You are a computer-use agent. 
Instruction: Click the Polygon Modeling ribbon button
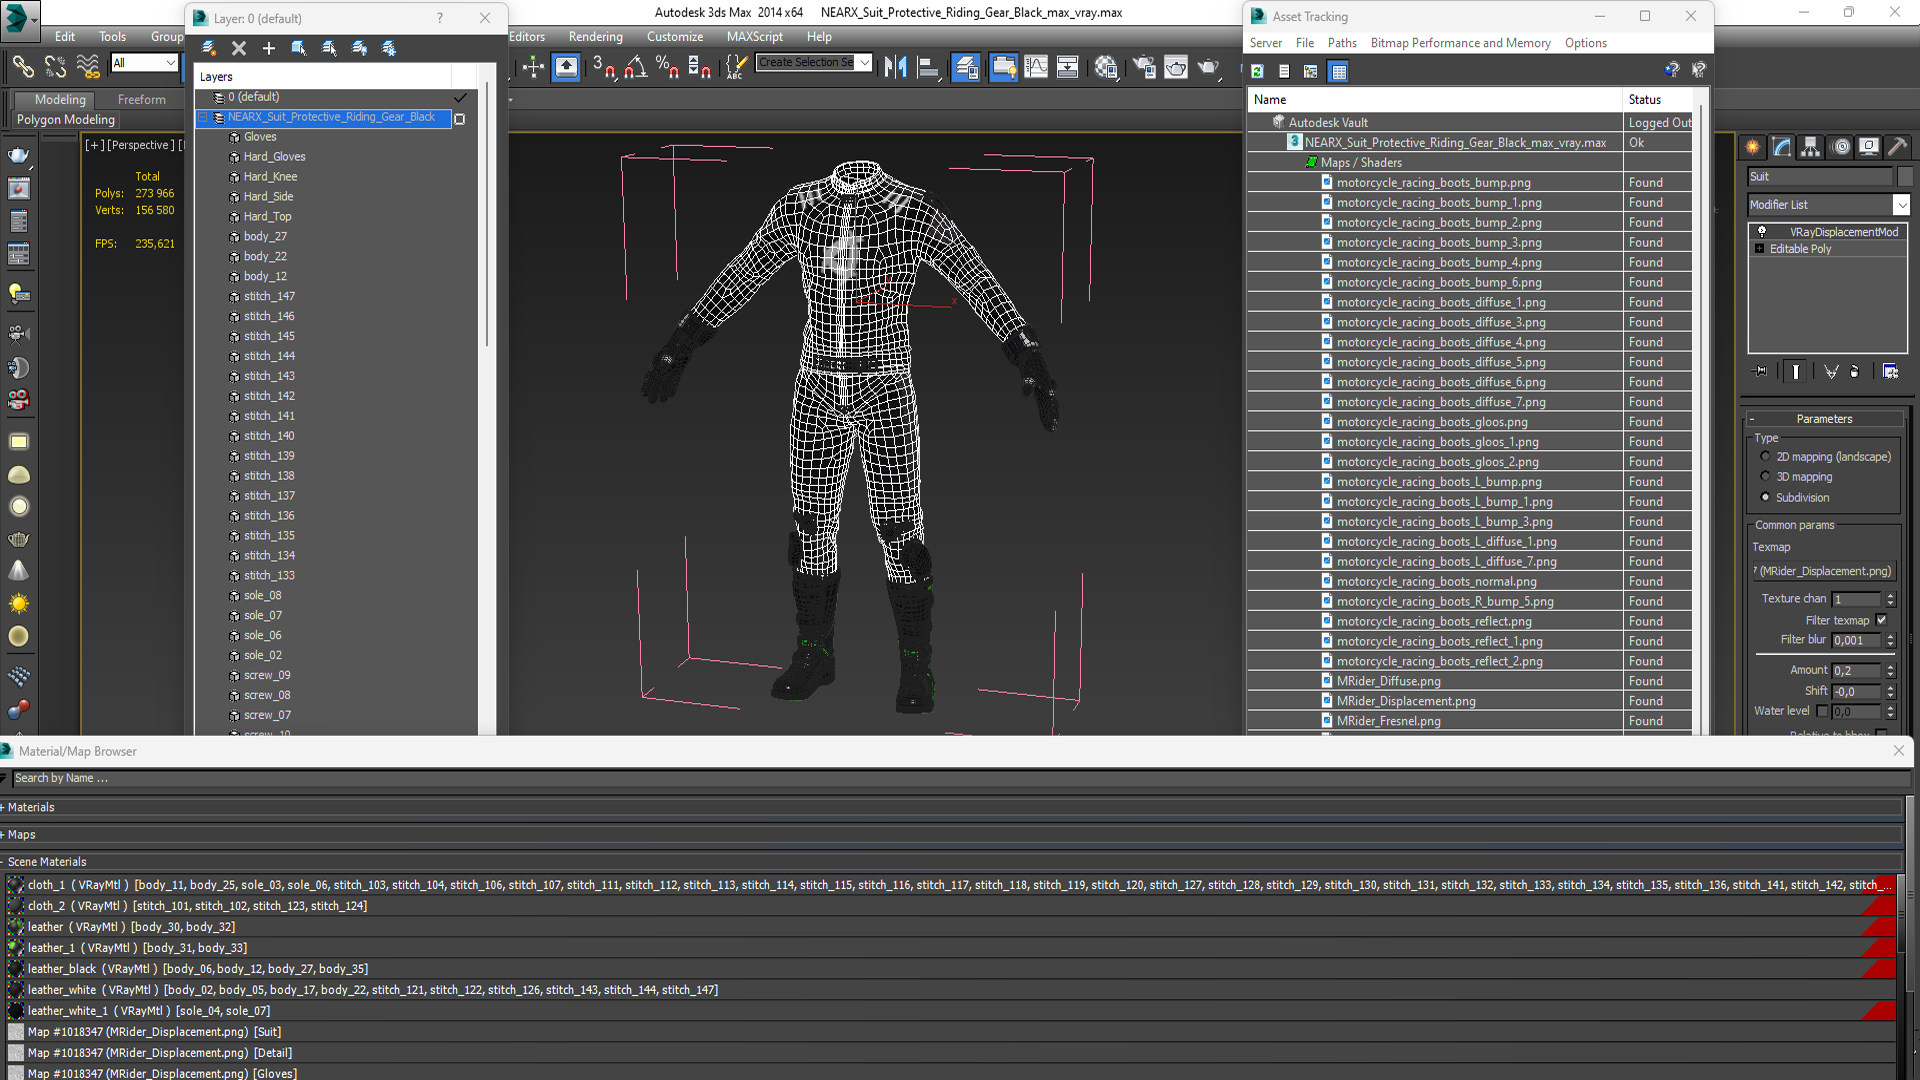tap(66, 119)
